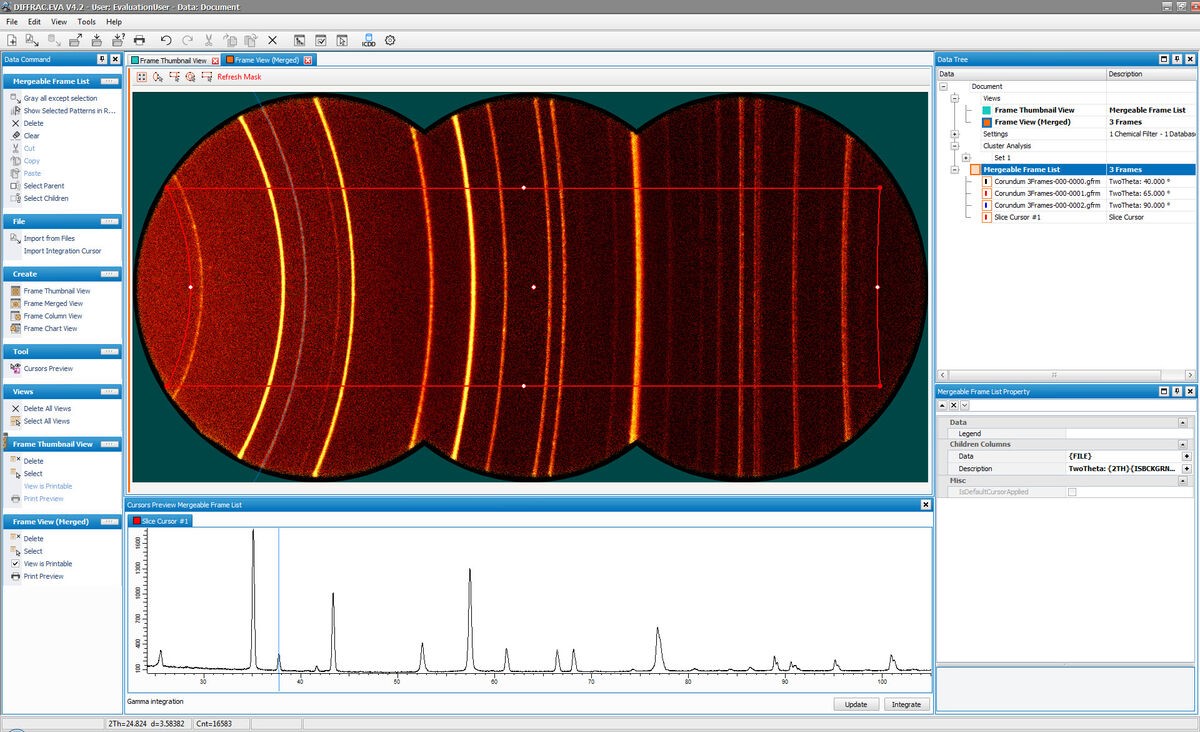
Task: Open the Tools menu
Action: coord(87,21)
